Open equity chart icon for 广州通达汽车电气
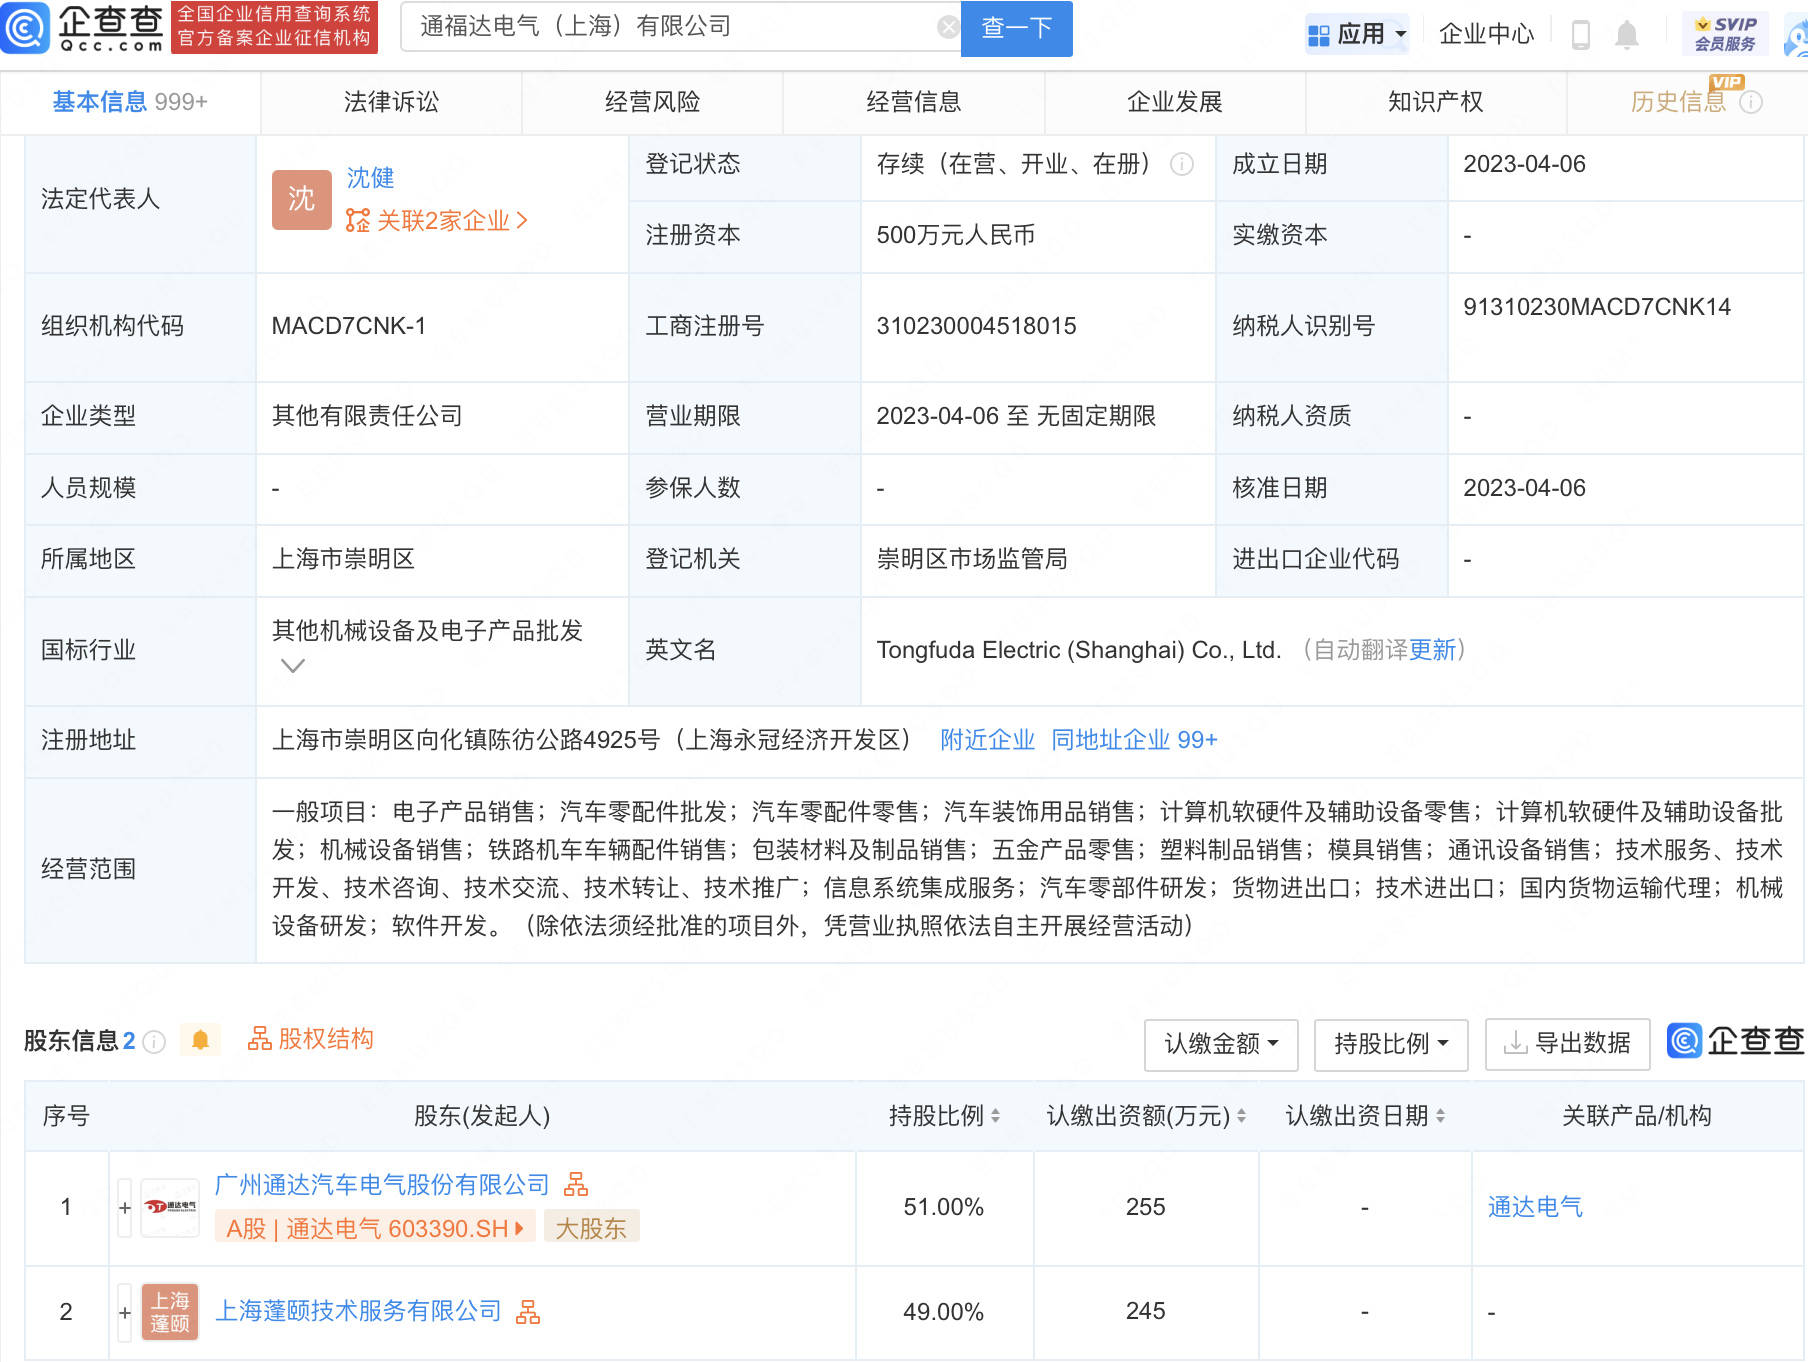The height and width of the screenshot is (1362, 1808). click(576, 1185)
